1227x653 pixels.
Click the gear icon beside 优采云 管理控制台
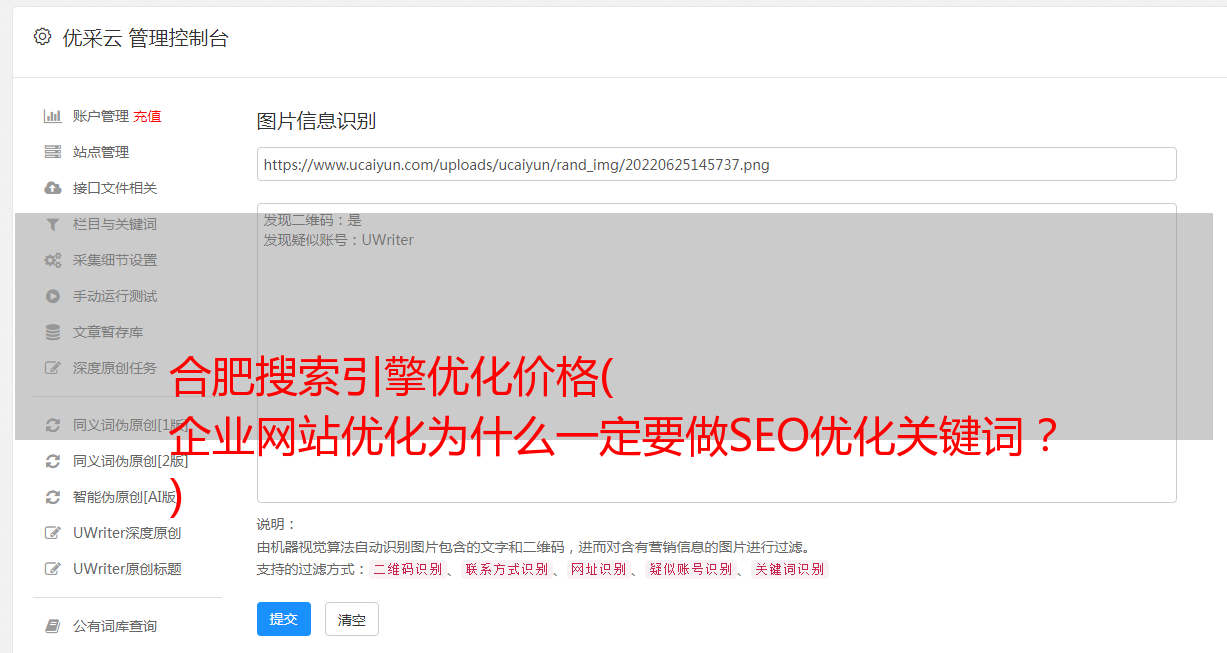coord(42,37)
